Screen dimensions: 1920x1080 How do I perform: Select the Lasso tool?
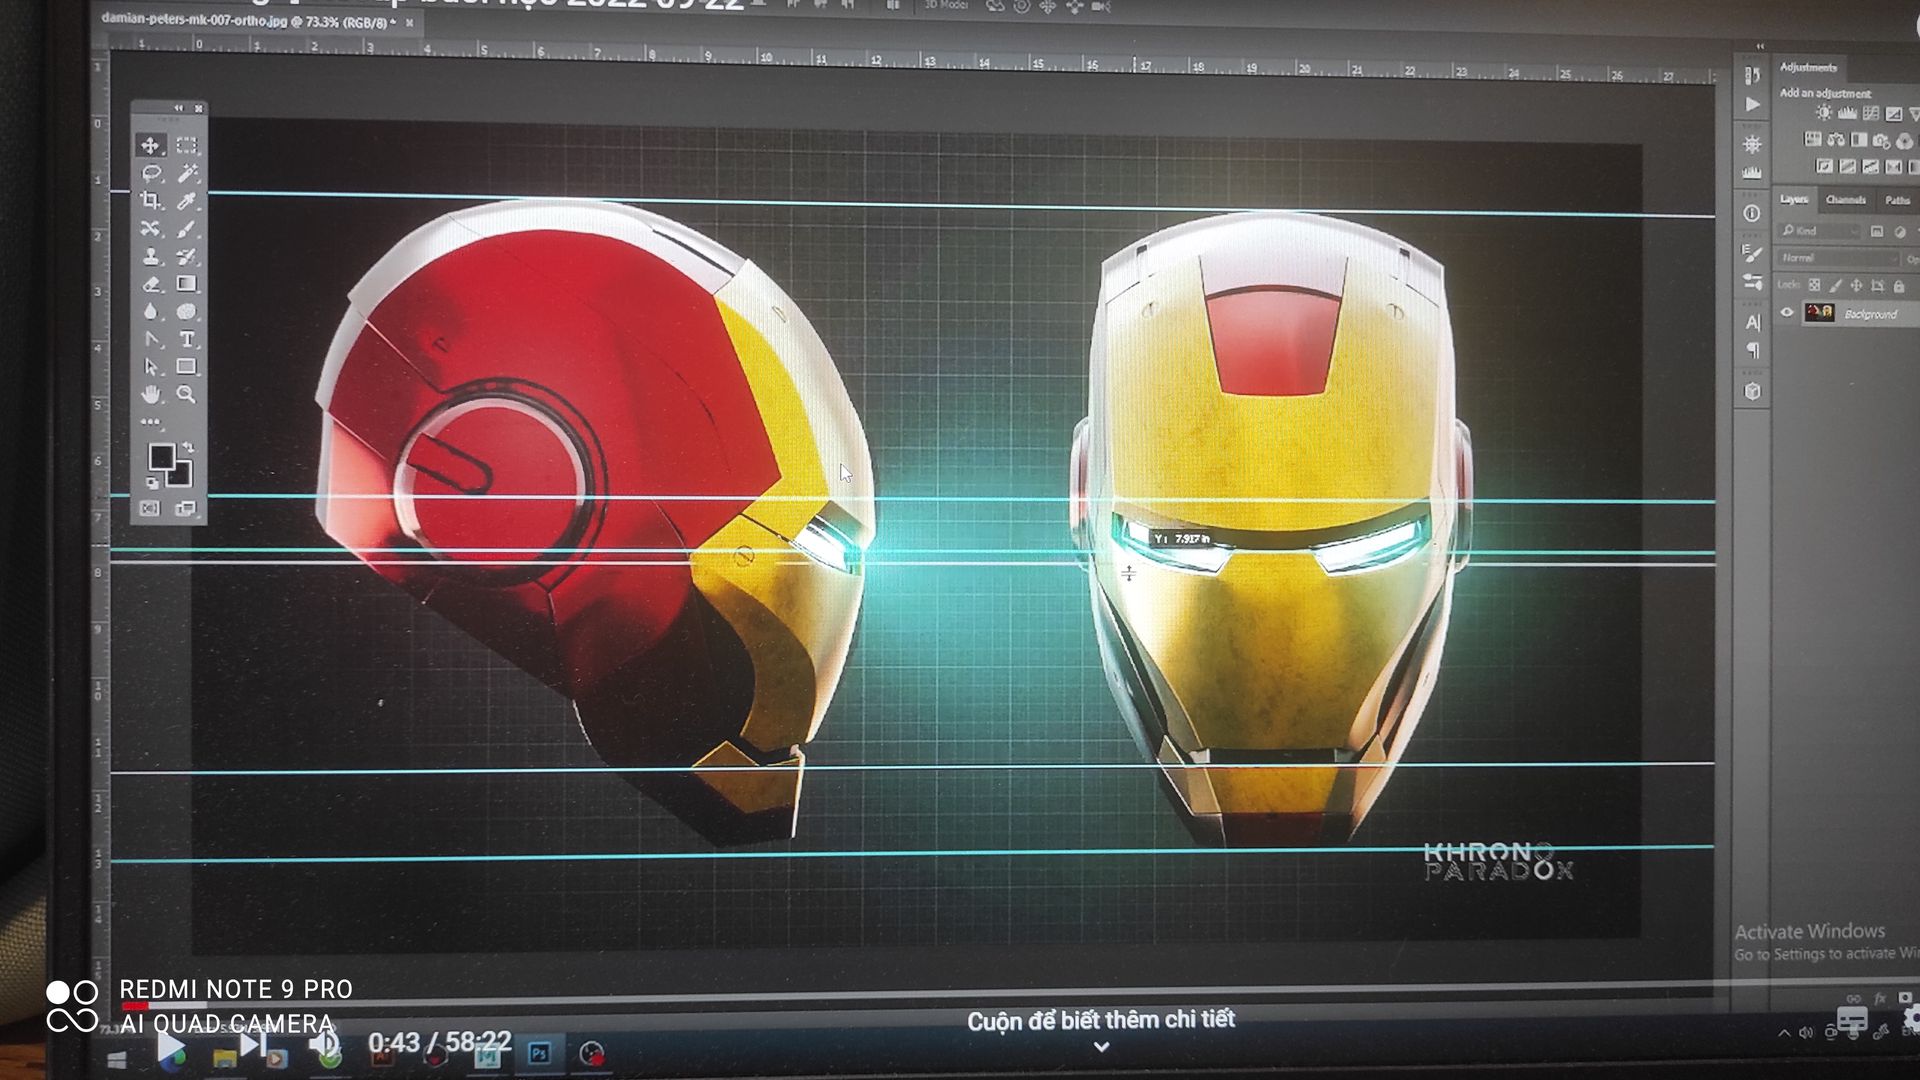[150, 173]
